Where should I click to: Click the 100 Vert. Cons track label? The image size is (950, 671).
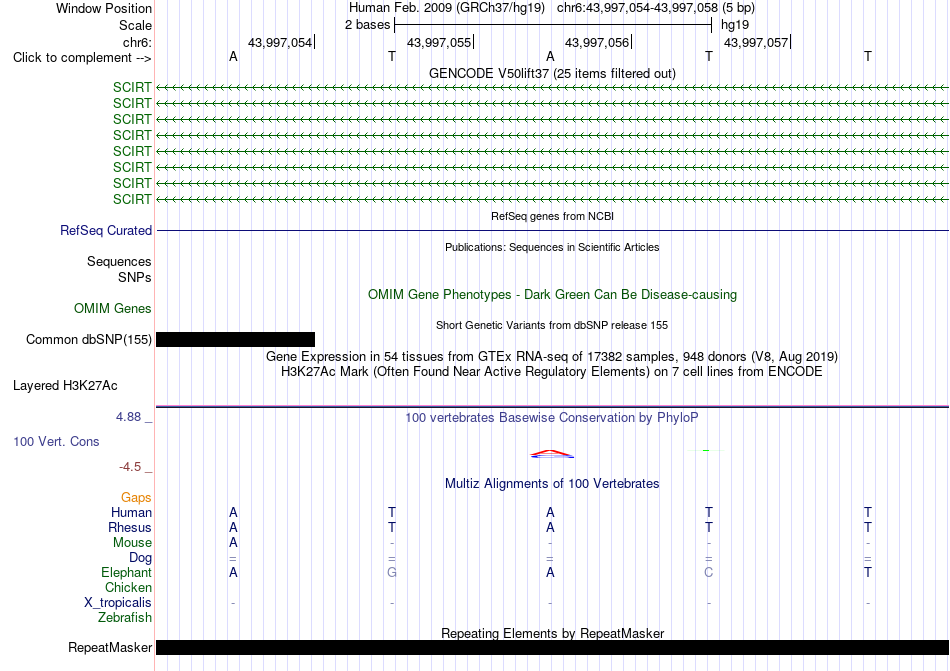click(56, 441)
